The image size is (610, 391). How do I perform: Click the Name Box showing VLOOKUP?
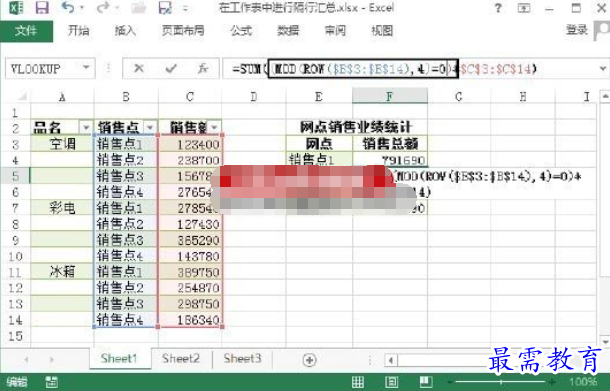tap(43, 69)
